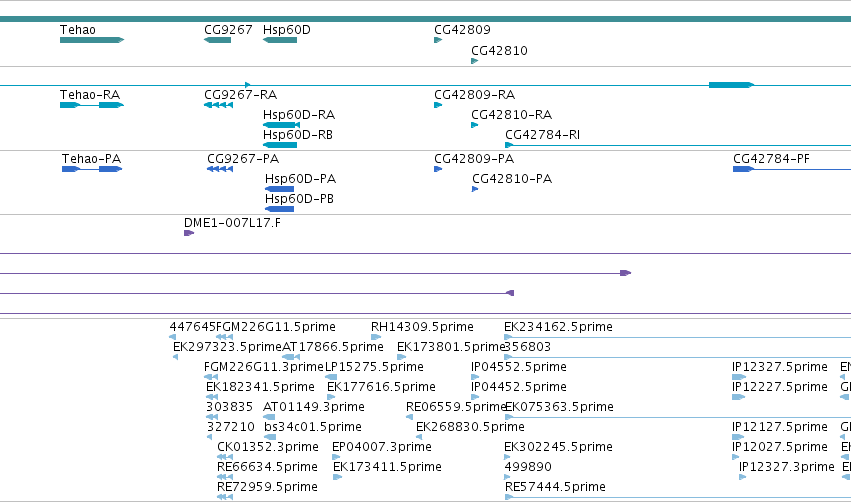Open the IP04552.5prime EST label
Viewport: 851px width, 502px height.
519,367
